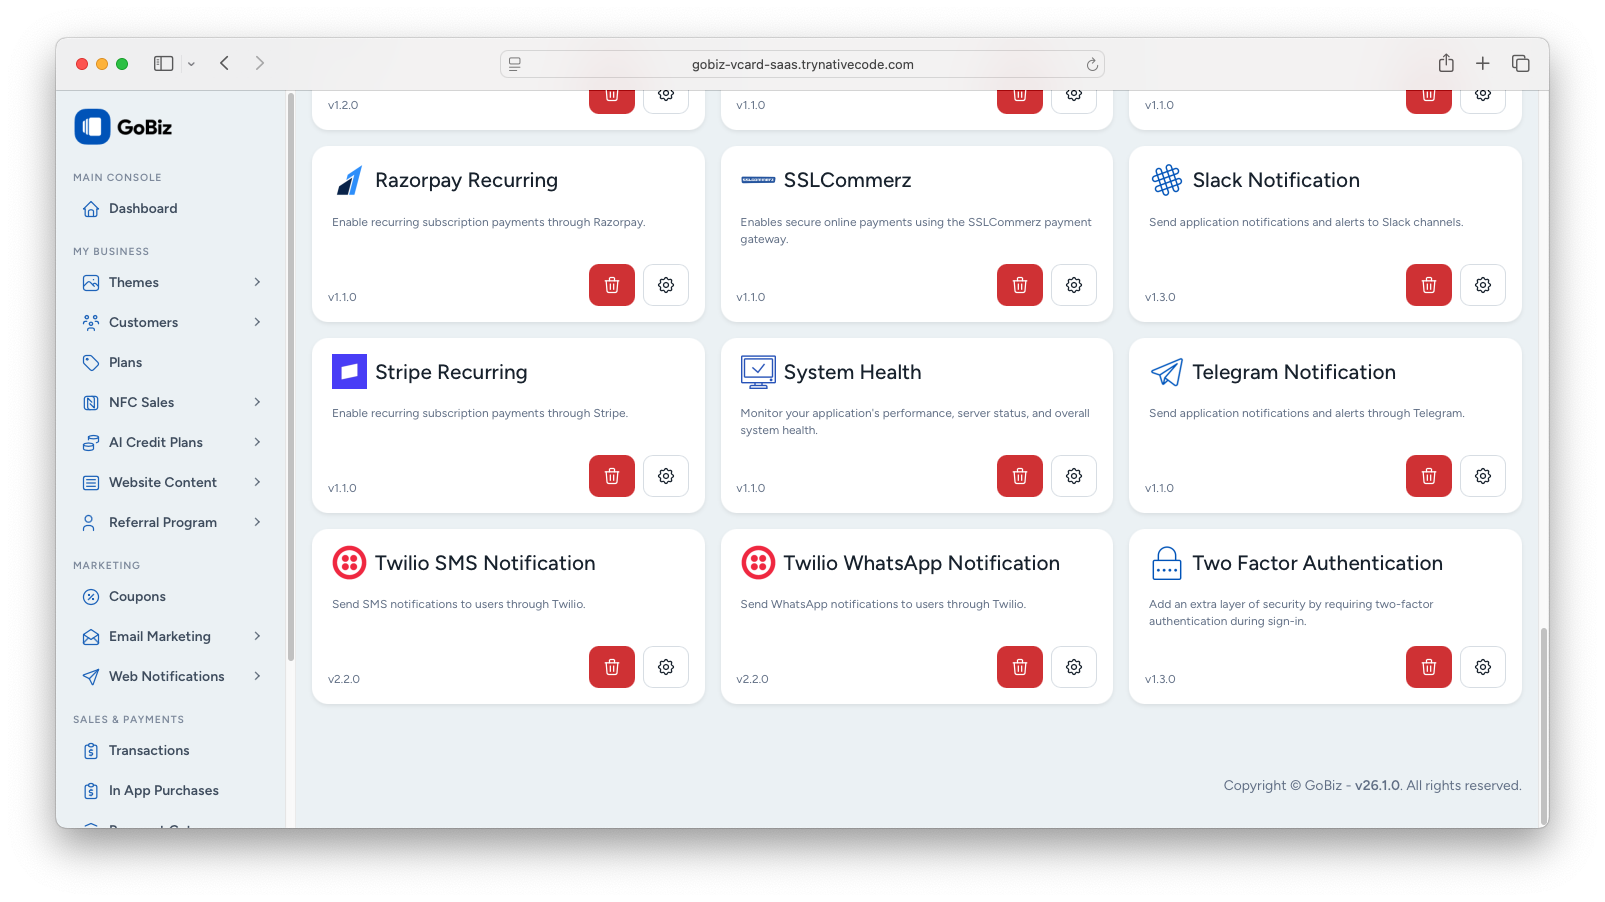The width and height of the screenshot is (1605, 902).
Task: Click the Telegram Notification card title
Action: tap(1294, 372)
